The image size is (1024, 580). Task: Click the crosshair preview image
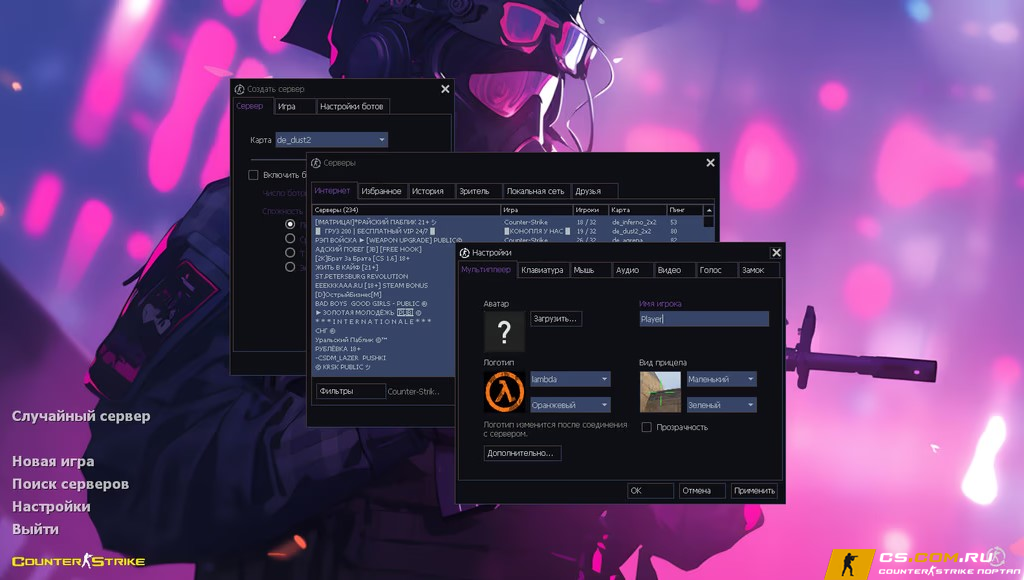coord(660,391)
